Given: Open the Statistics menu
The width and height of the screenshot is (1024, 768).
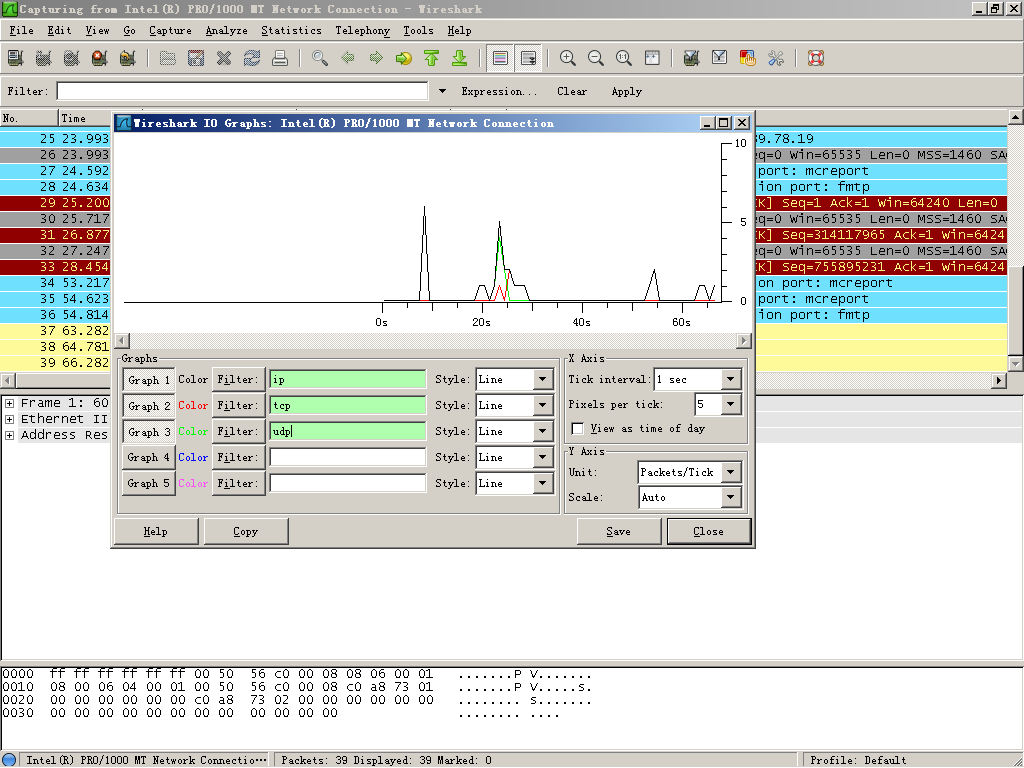Looking at the screenshot, I should (291, 31).
